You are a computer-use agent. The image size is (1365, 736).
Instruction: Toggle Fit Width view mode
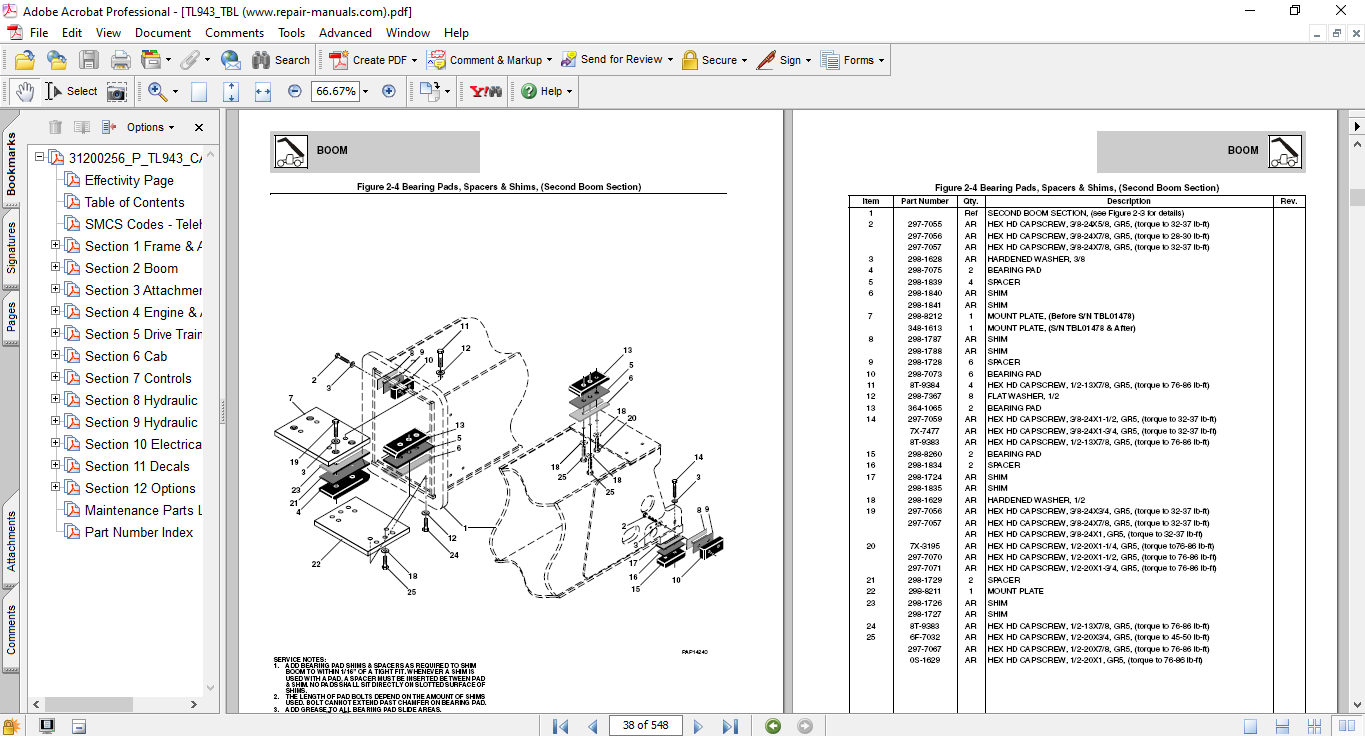click(x=263, y=91)
